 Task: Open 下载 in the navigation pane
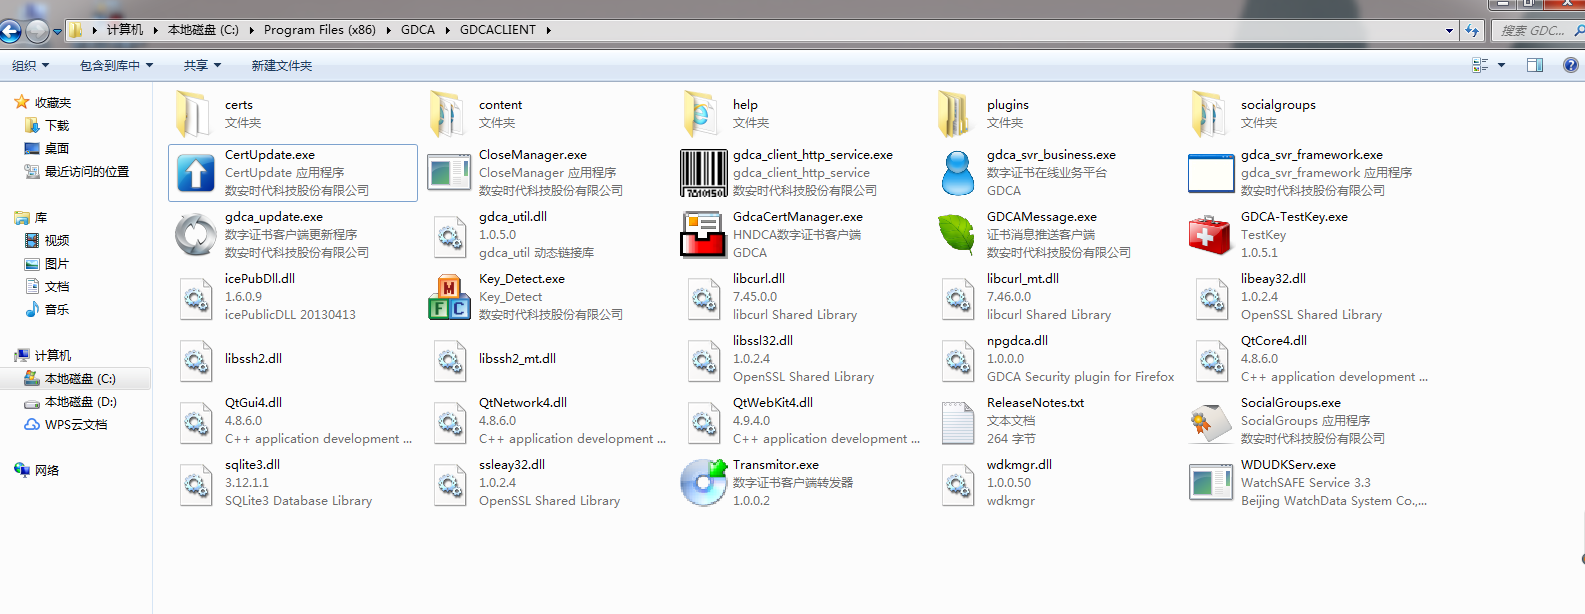[57, 125]
